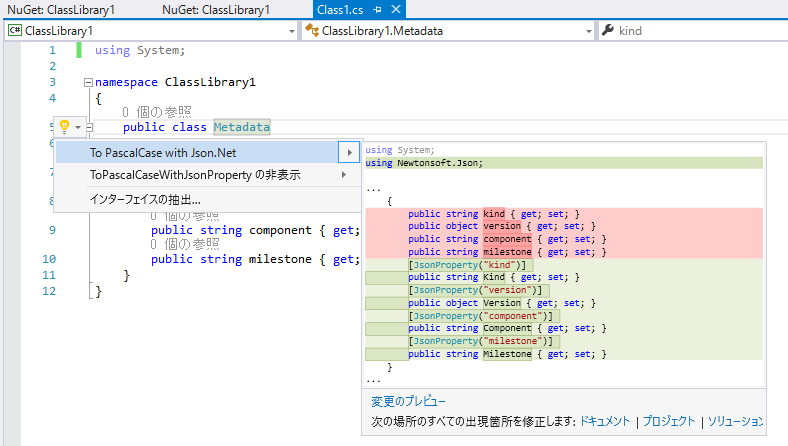788x446 pixels.
Task: Click the added Kind property in preview
Action: (x=494, y=277)
